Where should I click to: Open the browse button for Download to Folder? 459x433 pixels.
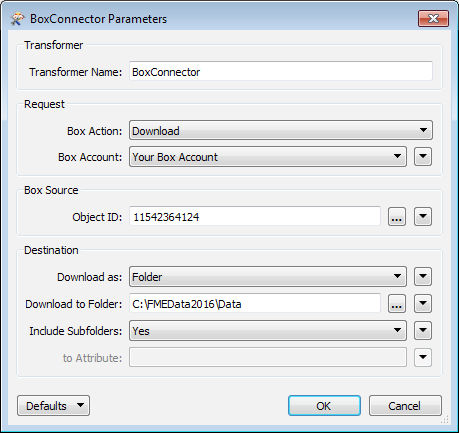click(x=397, y=304)
